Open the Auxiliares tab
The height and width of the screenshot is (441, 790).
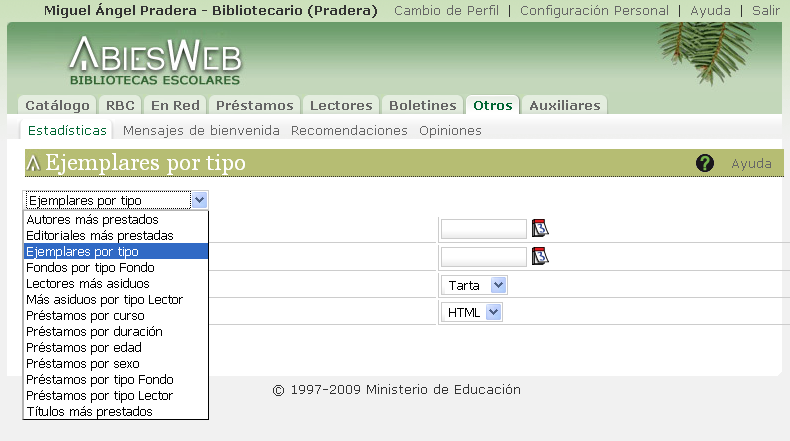point(564,105)
